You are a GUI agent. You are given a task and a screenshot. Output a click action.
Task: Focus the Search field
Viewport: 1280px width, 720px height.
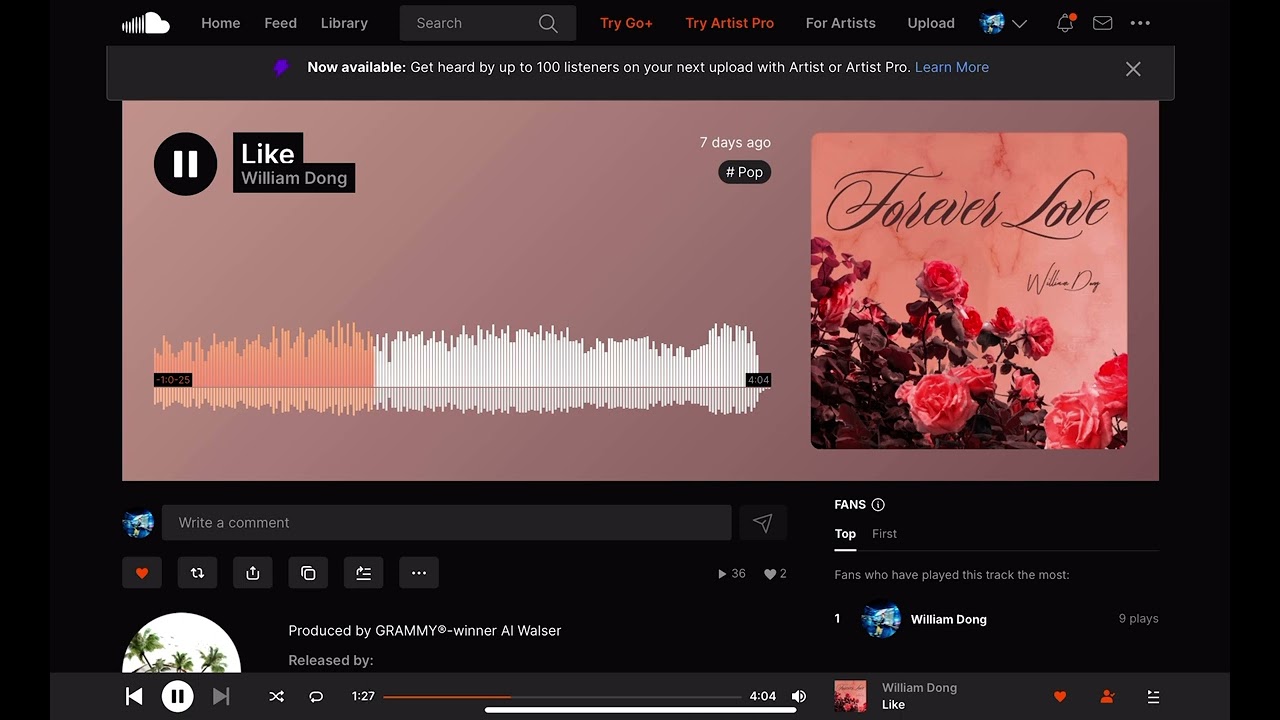(487, 23)
